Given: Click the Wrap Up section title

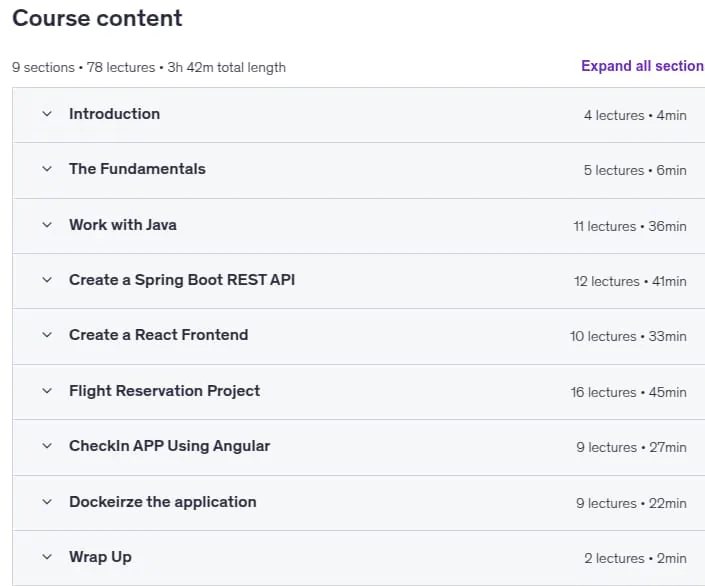Looking at the screenshot, I should (100, 557).
